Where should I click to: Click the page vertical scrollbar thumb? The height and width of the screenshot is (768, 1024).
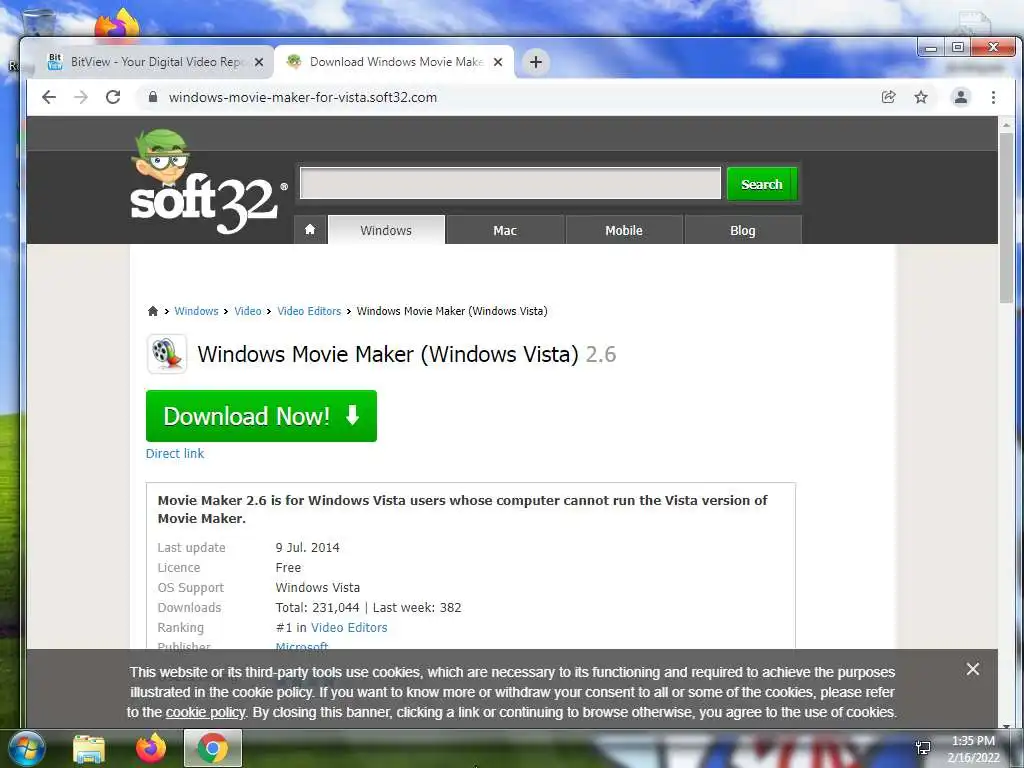(x=1006, y=217)
